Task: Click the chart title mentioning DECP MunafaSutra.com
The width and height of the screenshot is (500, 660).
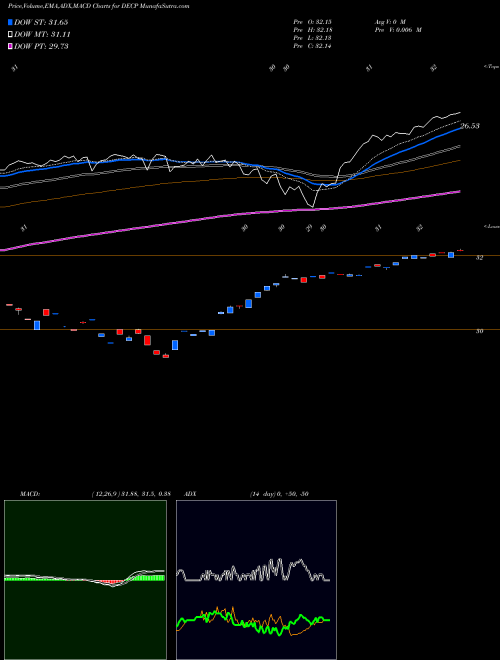Action: 98,6
